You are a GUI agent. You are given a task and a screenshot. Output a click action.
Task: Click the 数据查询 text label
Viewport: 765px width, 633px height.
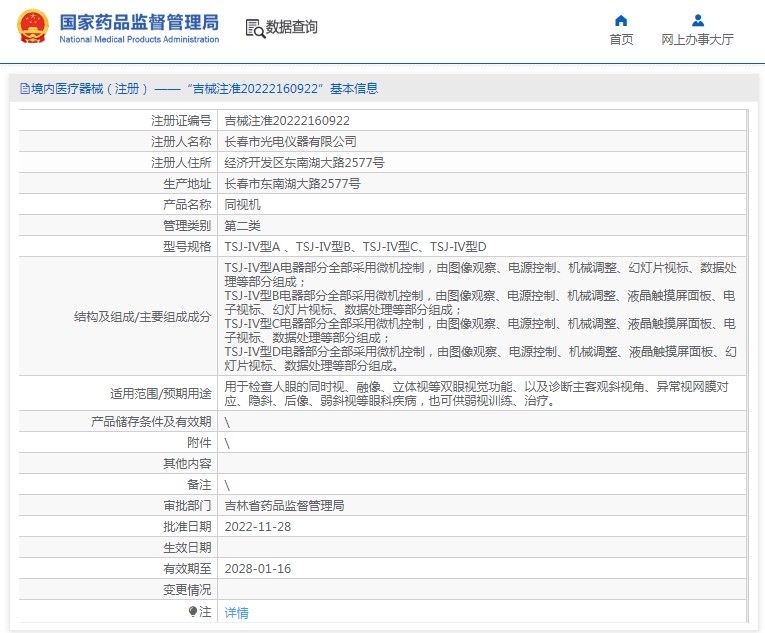pos(292,28)
